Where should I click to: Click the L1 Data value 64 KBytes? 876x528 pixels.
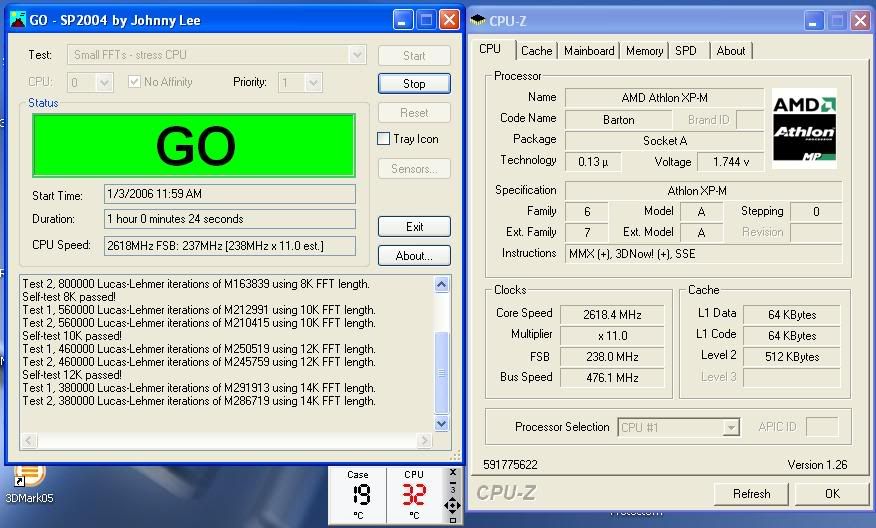792,315
